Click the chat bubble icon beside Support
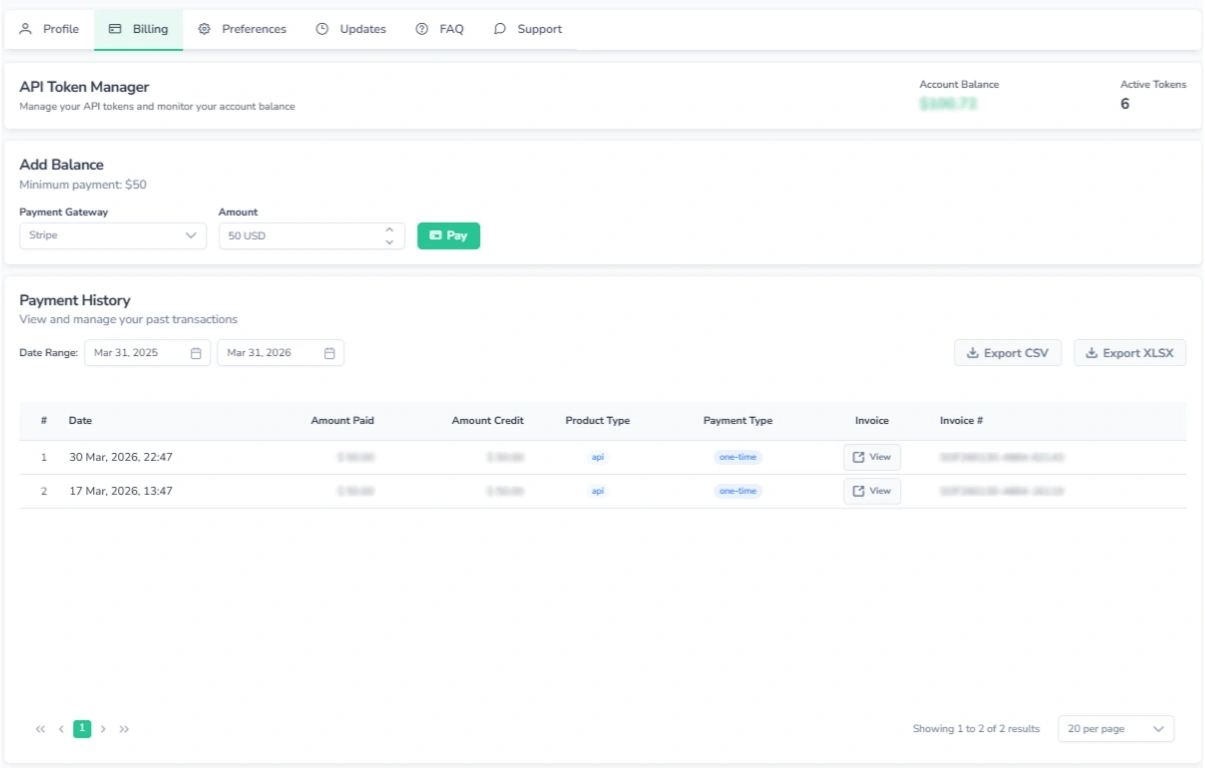1205x768 pixels. 500,29
